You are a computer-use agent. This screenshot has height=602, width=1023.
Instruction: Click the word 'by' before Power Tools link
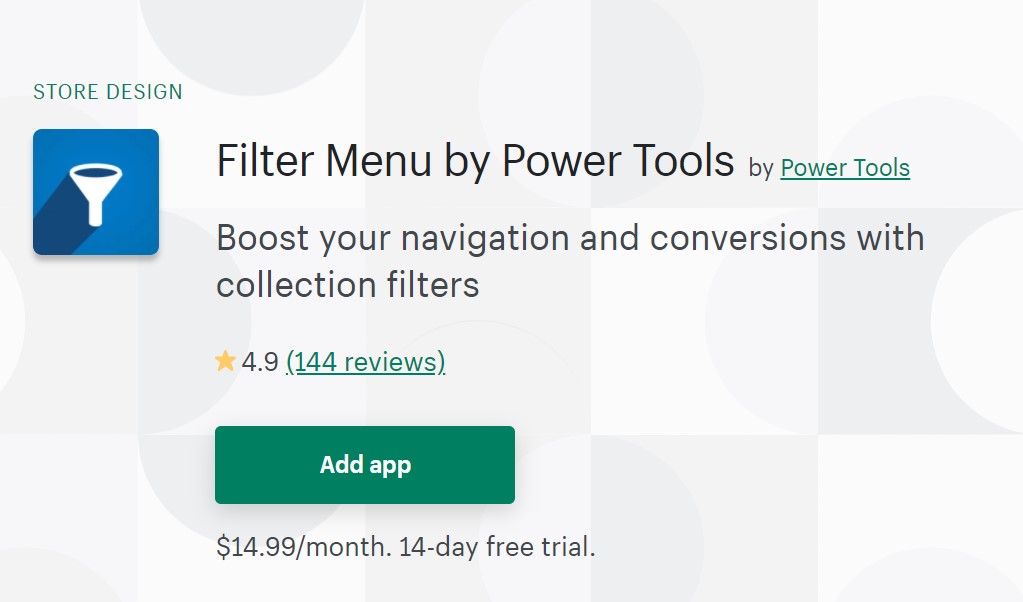[x=761, y=168]
